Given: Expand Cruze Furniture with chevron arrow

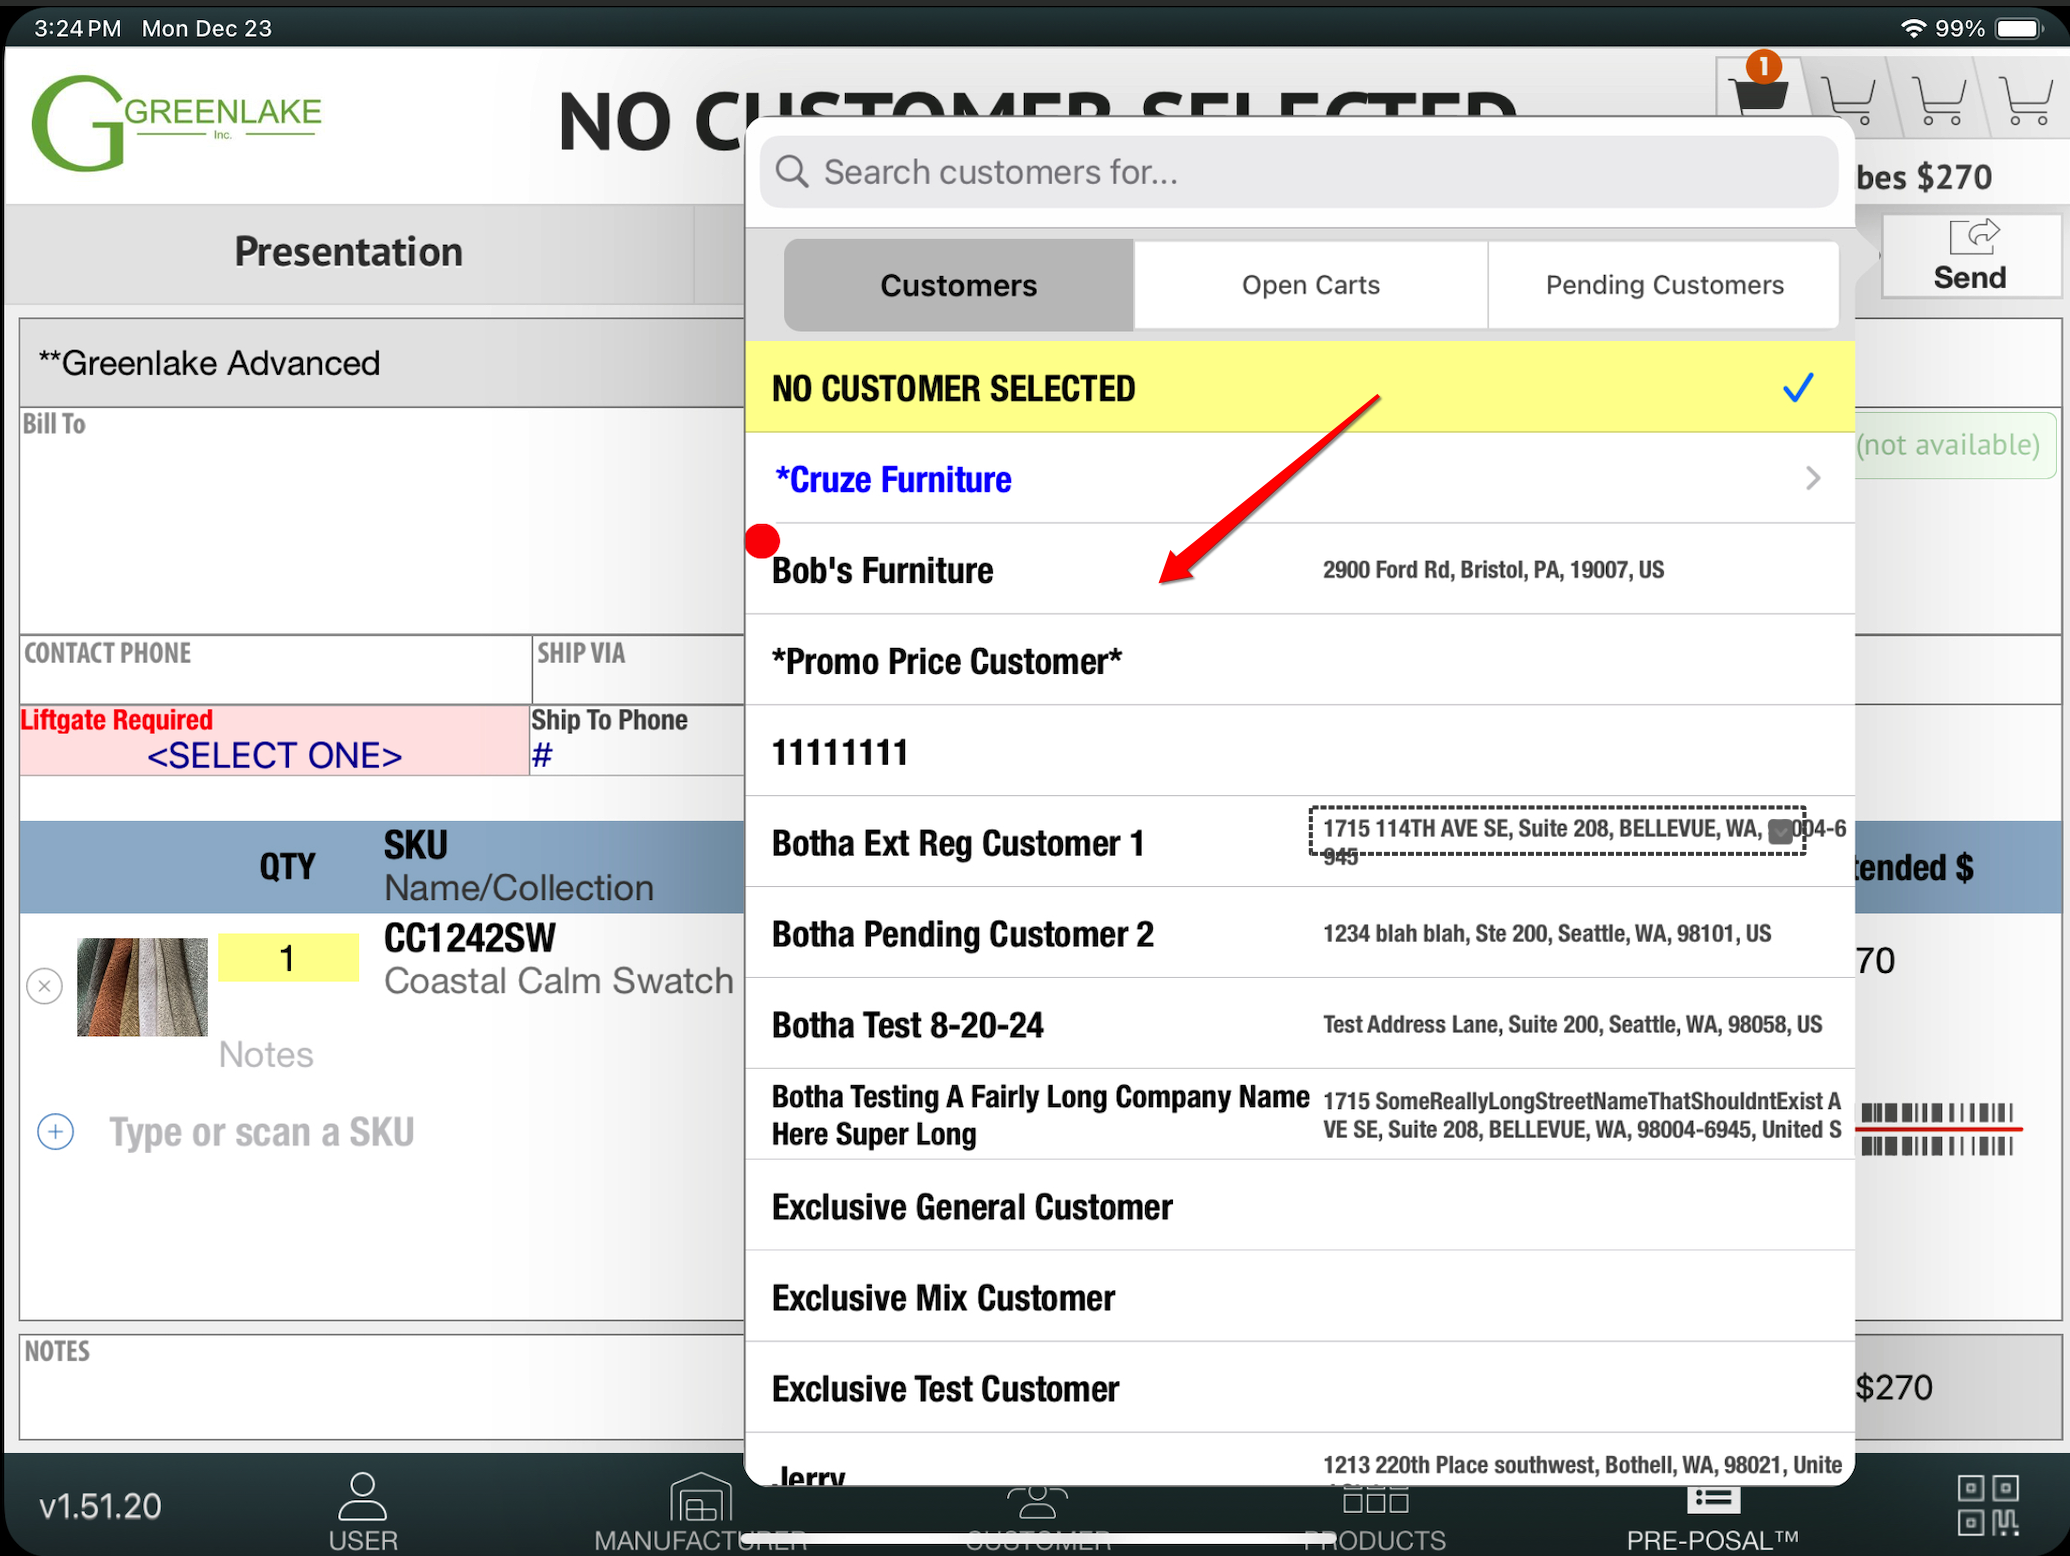Looking at the screenshot, I should 1813,479.
